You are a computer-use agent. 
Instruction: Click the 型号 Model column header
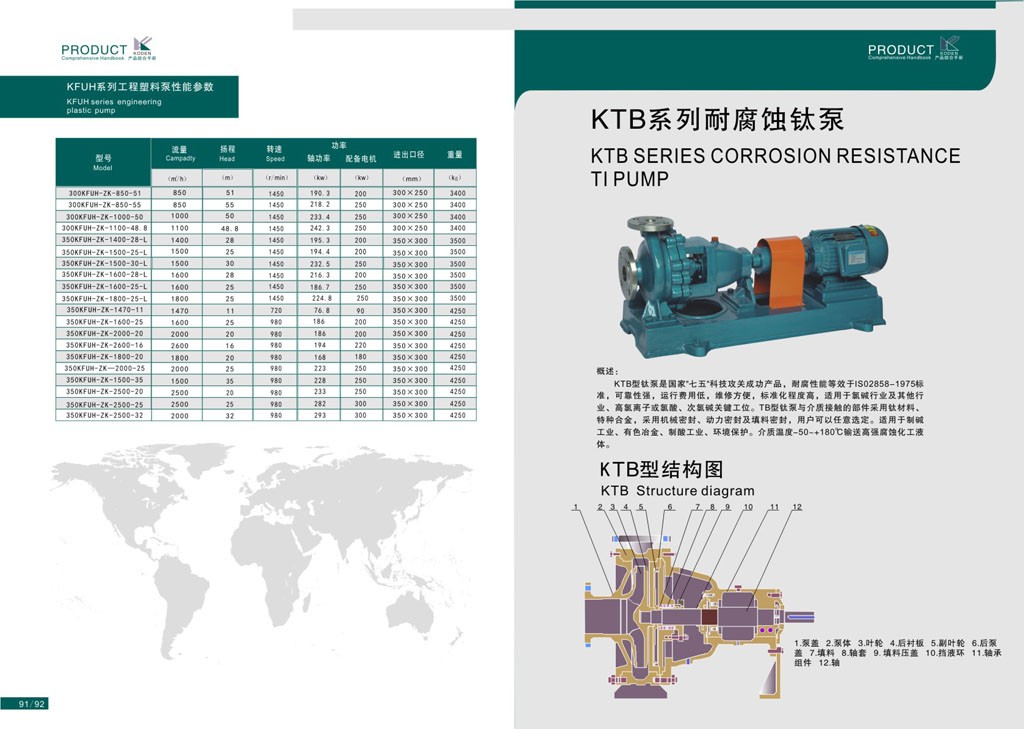pos(103,162)
